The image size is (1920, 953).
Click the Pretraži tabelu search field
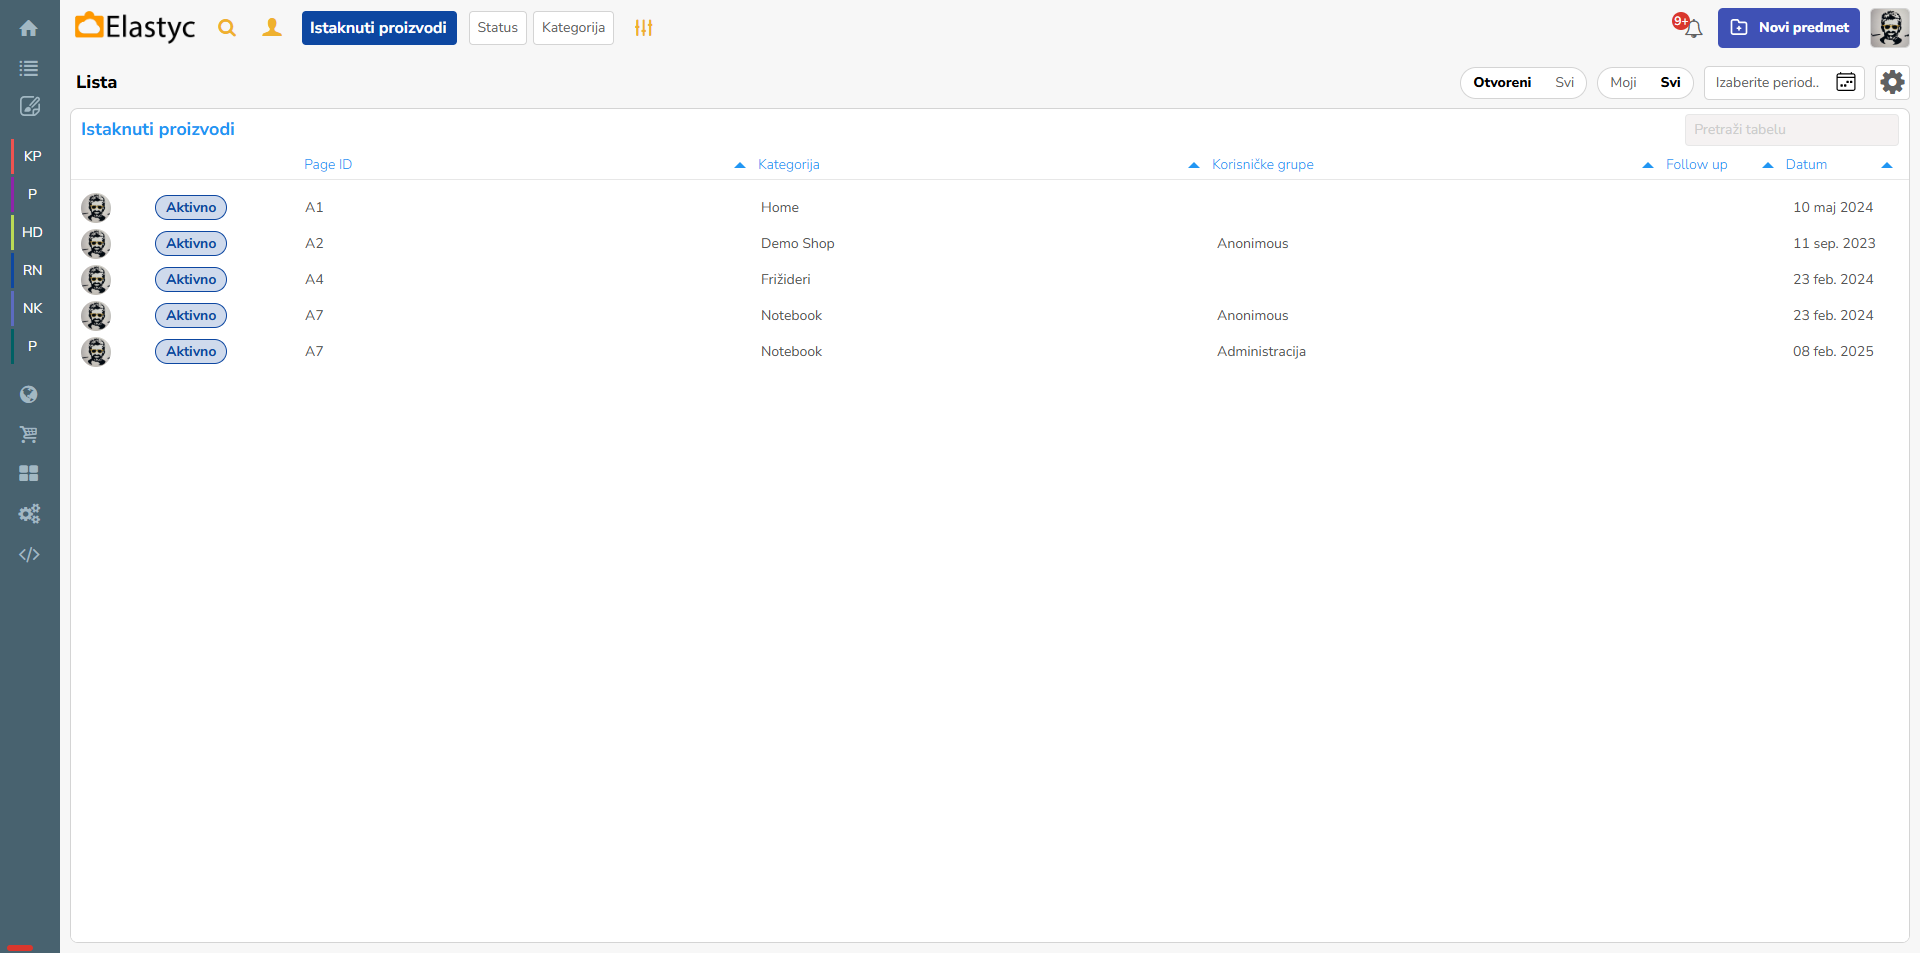[x=1790, y=129]
